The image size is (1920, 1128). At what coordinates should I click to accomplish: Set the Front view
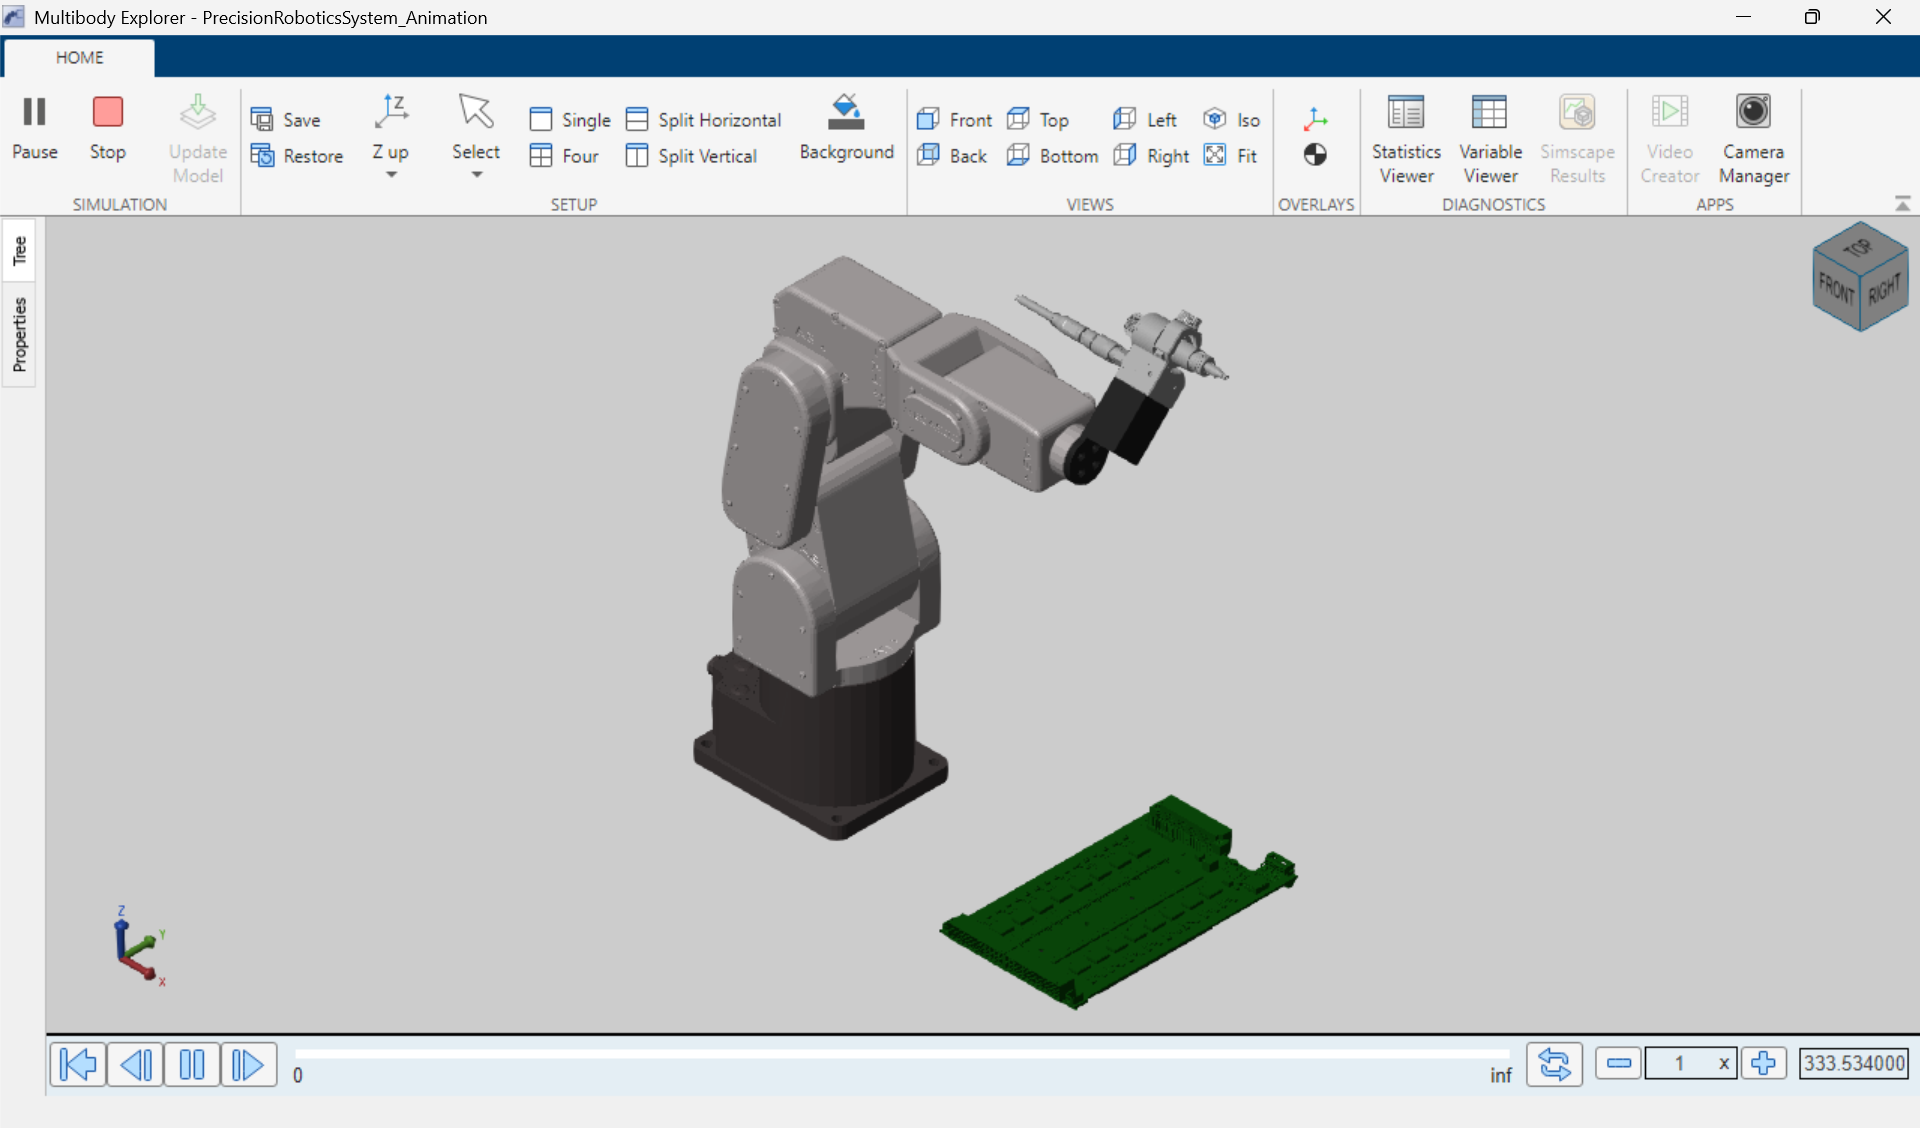[955, 120]
